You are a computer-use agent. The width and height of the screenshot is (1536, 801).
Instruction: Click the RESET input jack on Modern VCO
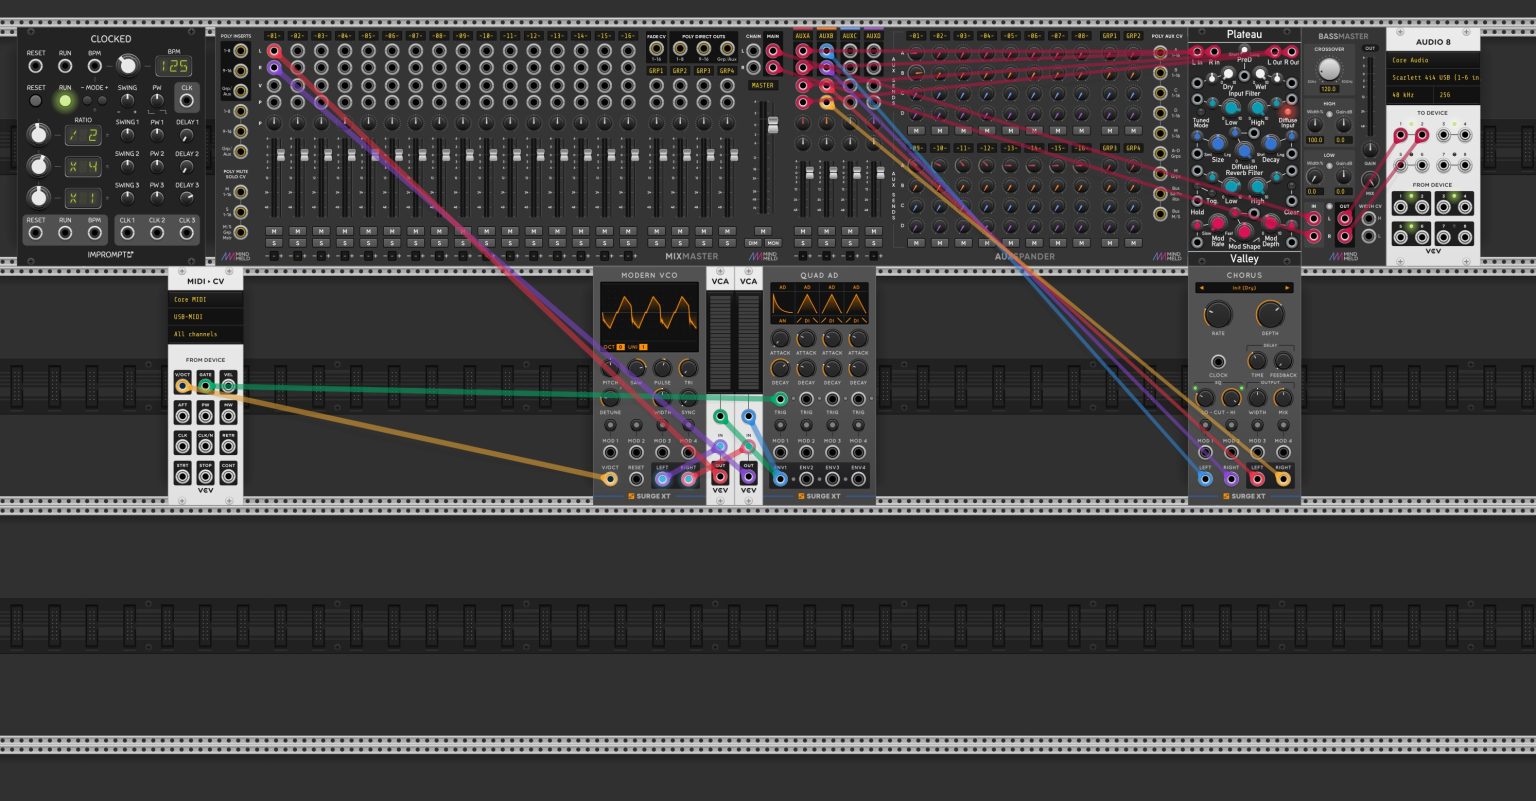(x=636, y=479)
